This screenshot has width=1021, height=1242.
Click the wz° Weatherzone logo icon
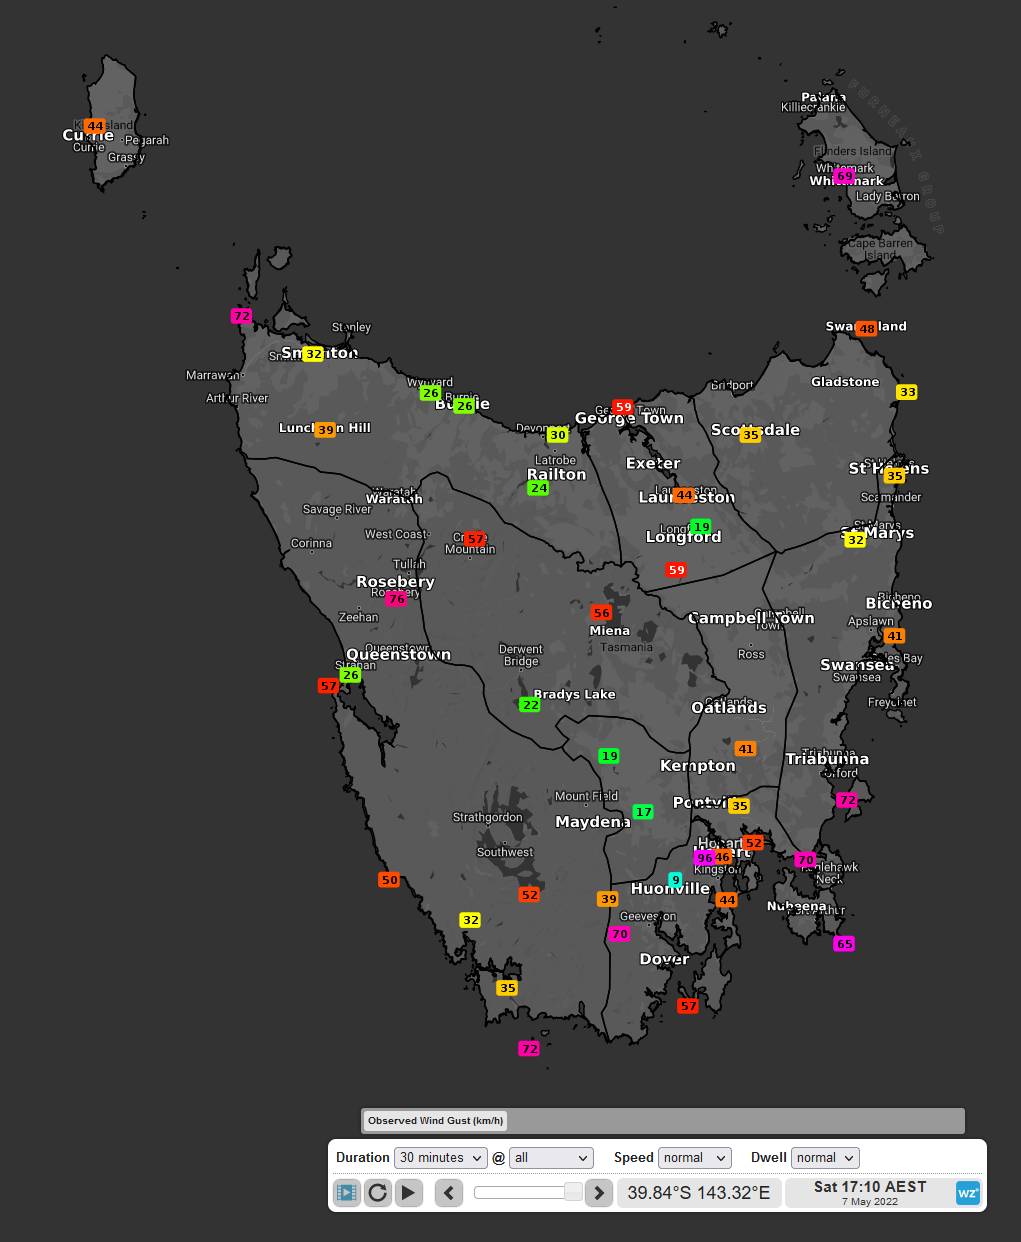967,1192
